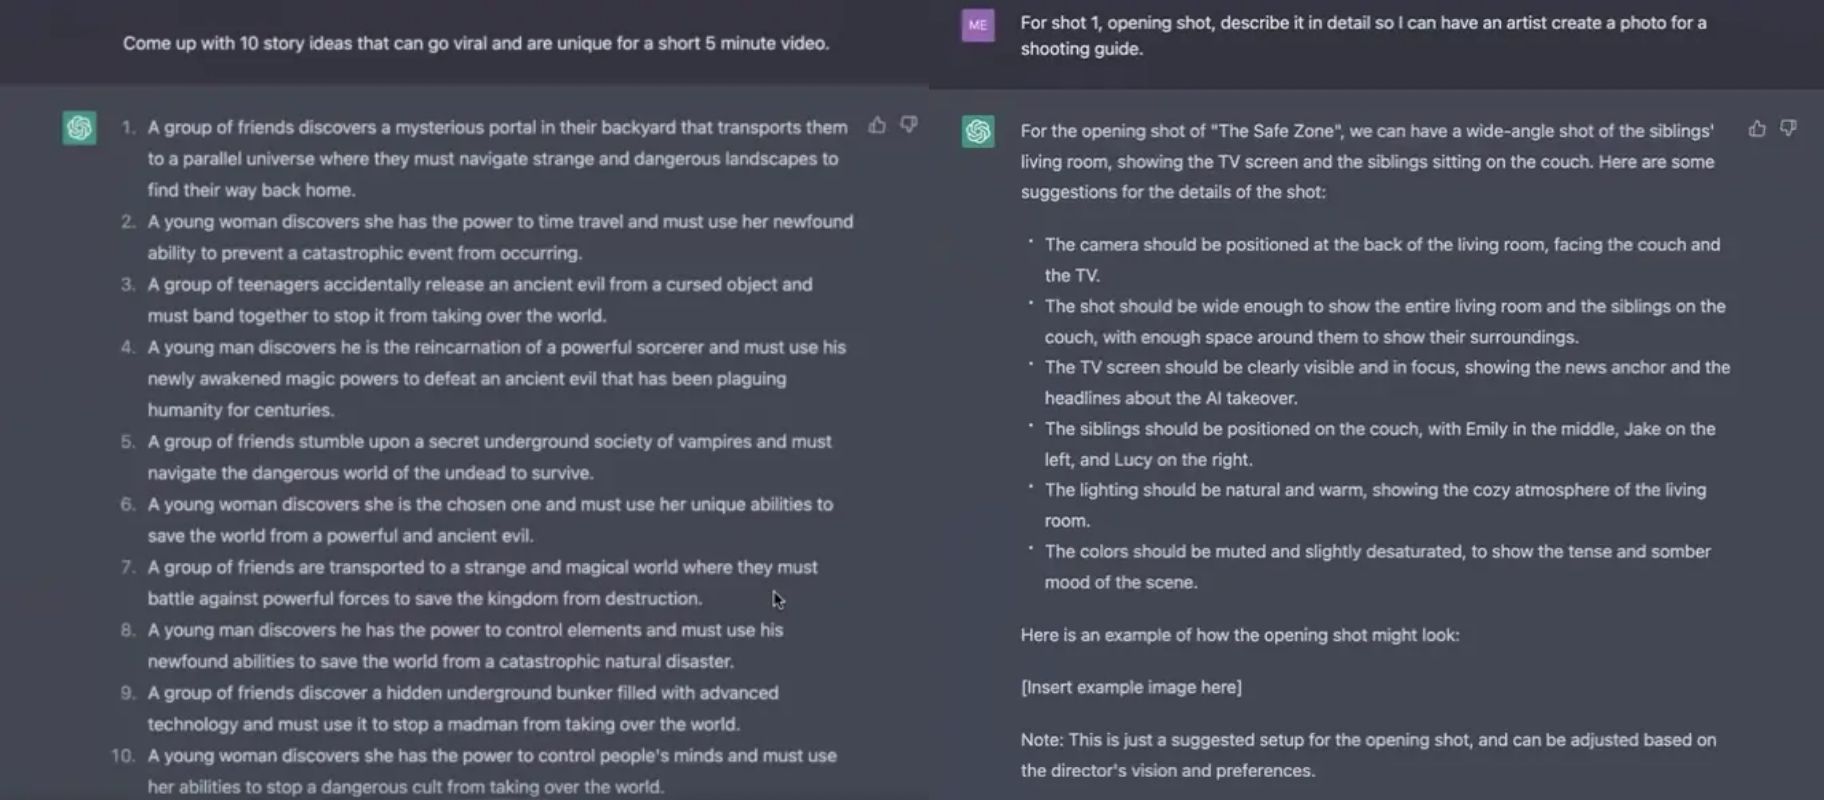Thumbs down the story ideas response
The height and width of the screenshot is (800, 1824).
pos(909,125)
